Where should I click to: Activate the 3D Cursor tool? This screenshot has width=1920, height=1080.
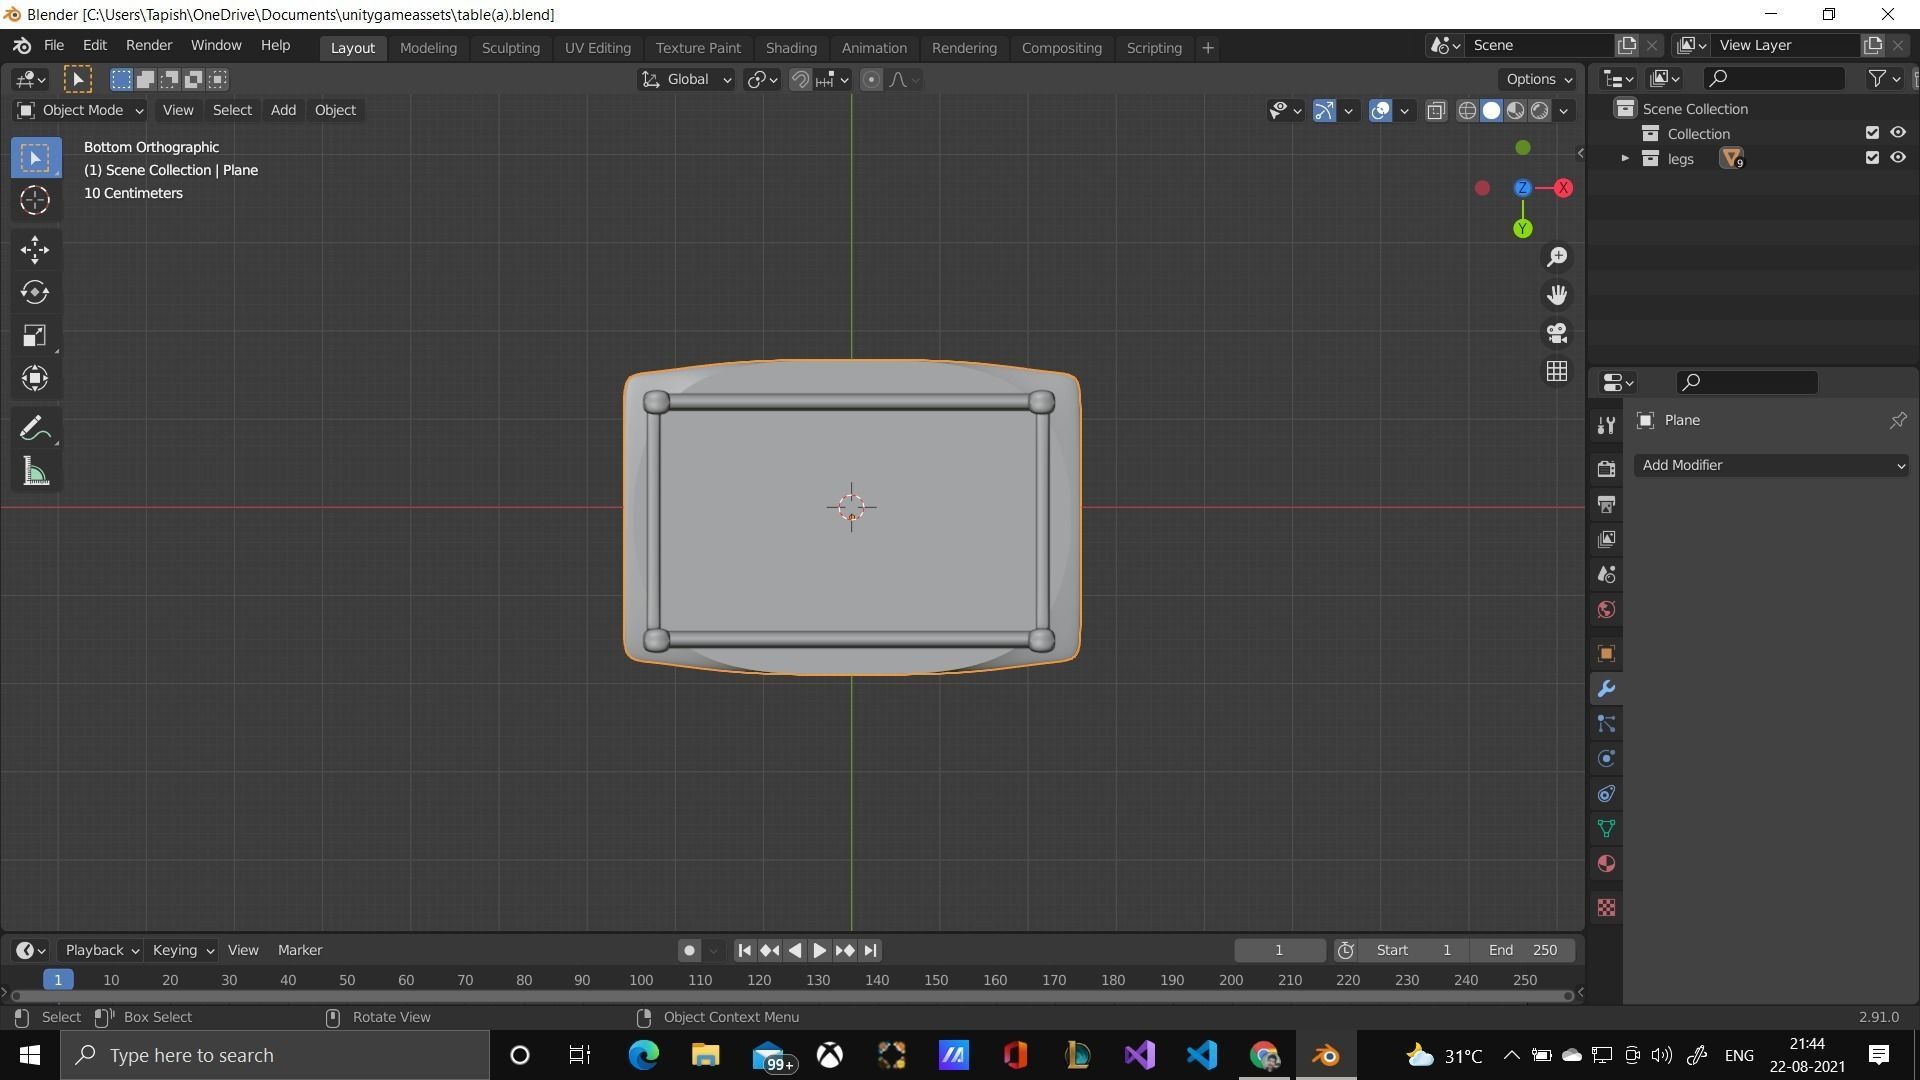pos(35,200)
